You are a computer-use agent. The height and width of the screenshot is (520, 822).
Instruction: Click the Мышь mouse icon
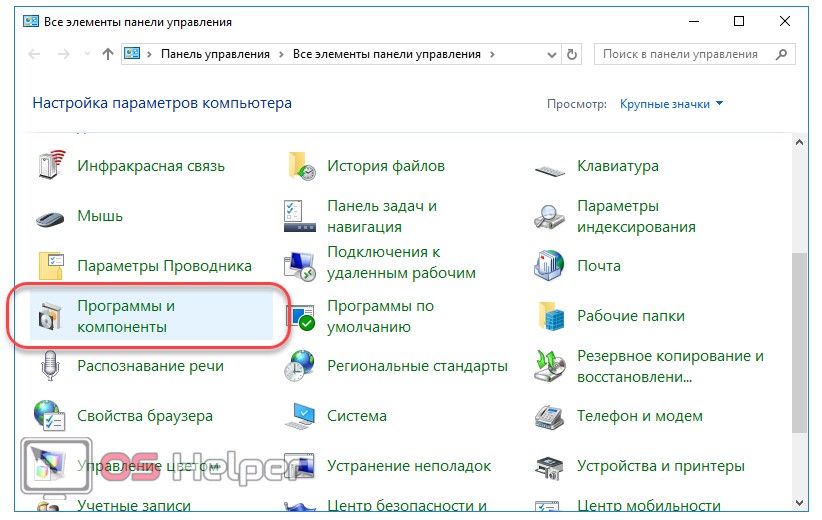click(51, 217)
